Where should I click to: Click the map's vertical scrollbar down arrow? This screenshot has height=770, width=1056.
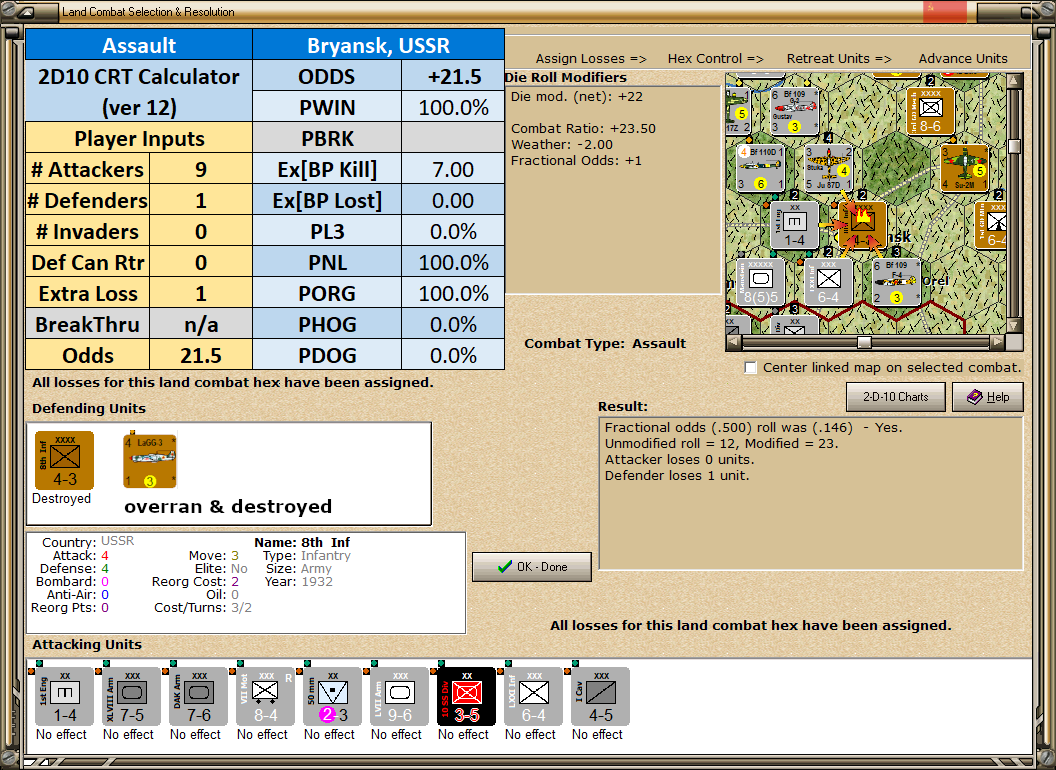click(x=1014, y=326)
